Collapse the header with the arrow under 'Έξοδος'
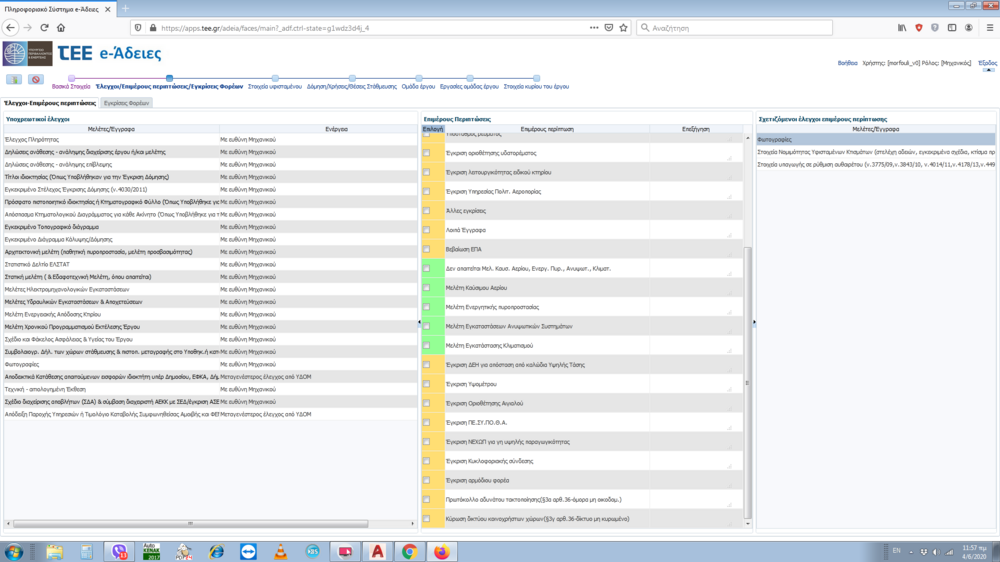 coord(988,70)
